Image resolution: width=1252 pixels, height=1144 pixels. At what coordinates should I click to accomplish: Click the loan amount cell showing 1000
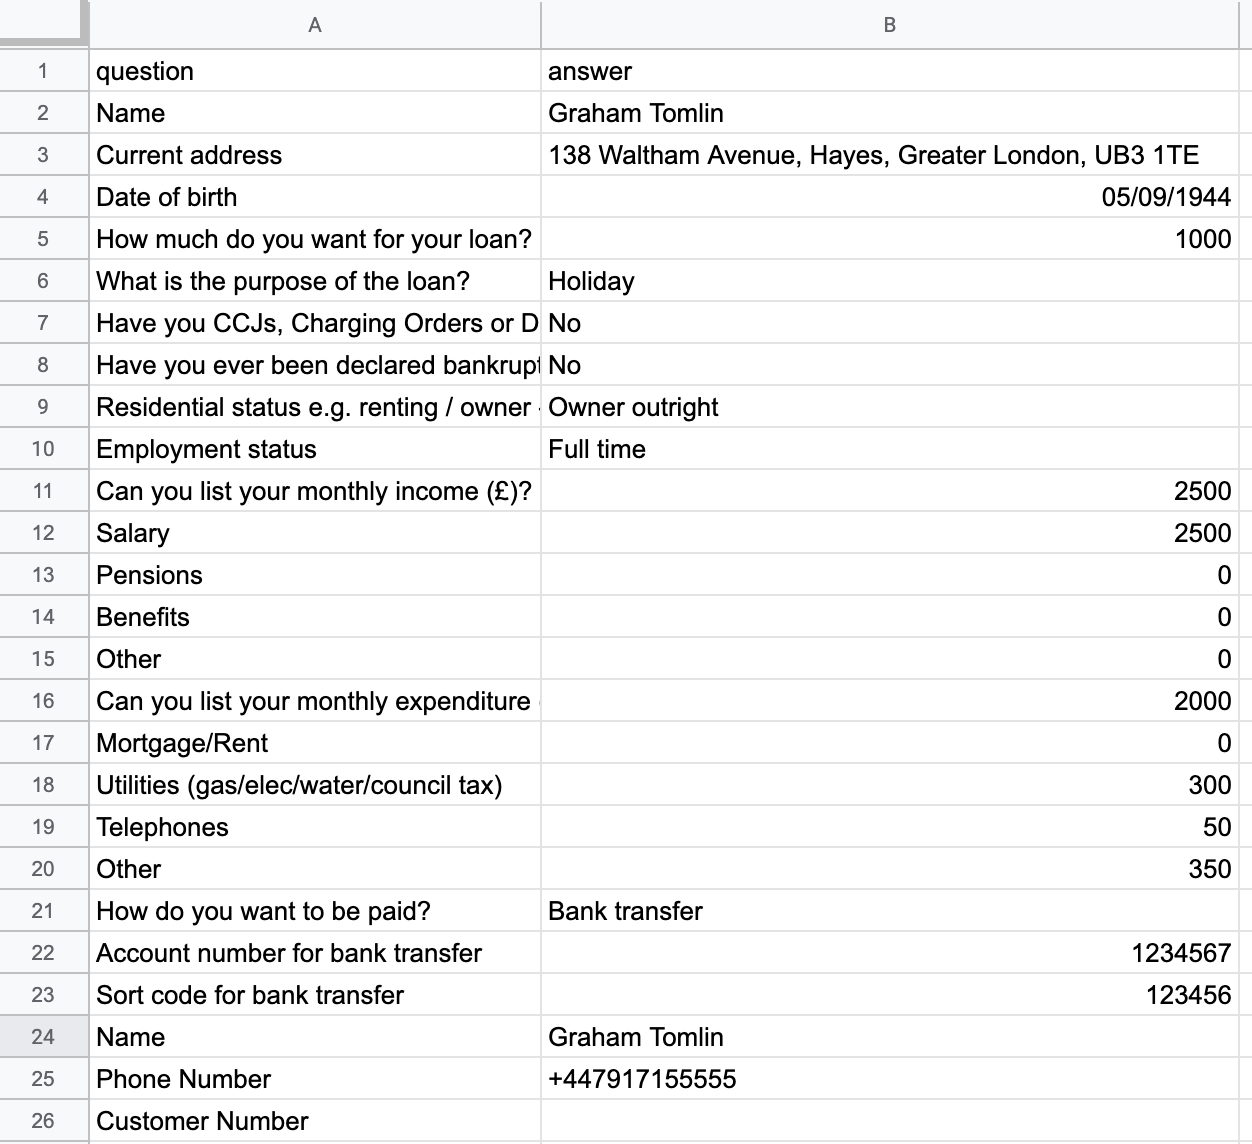889,239
